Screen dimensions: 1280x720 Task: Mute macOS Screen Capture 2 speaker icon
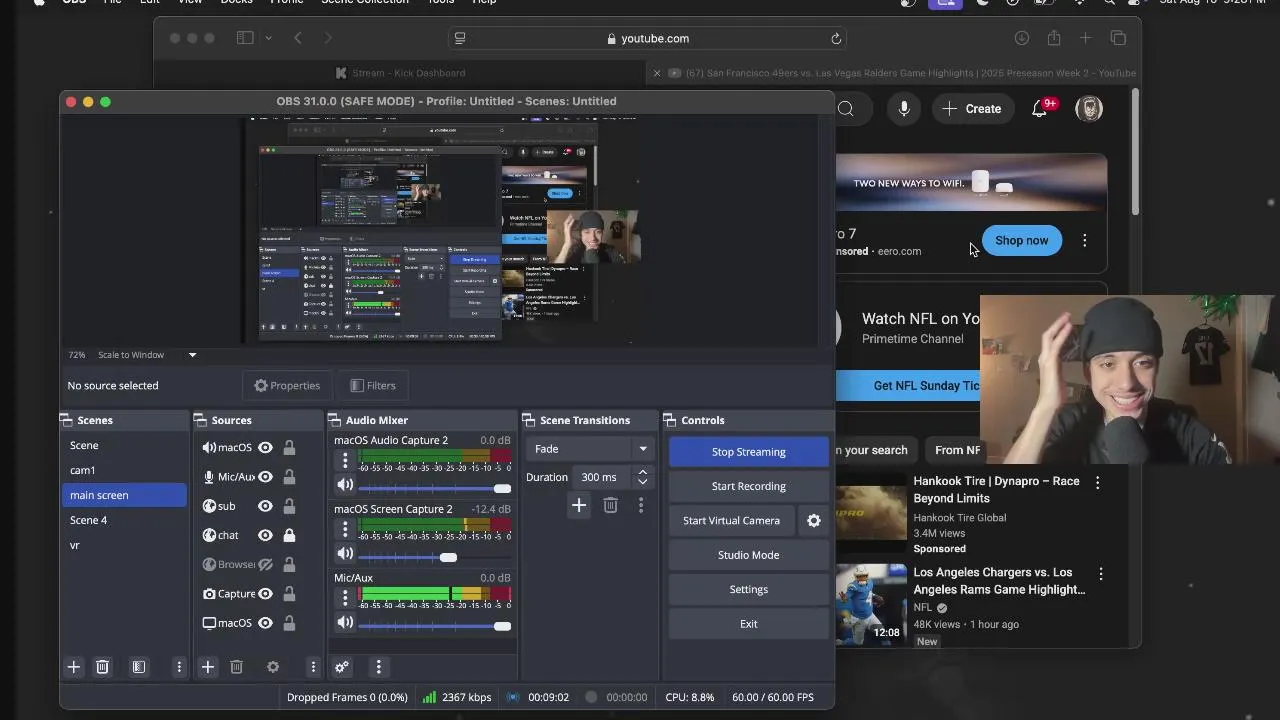(345, 554)
